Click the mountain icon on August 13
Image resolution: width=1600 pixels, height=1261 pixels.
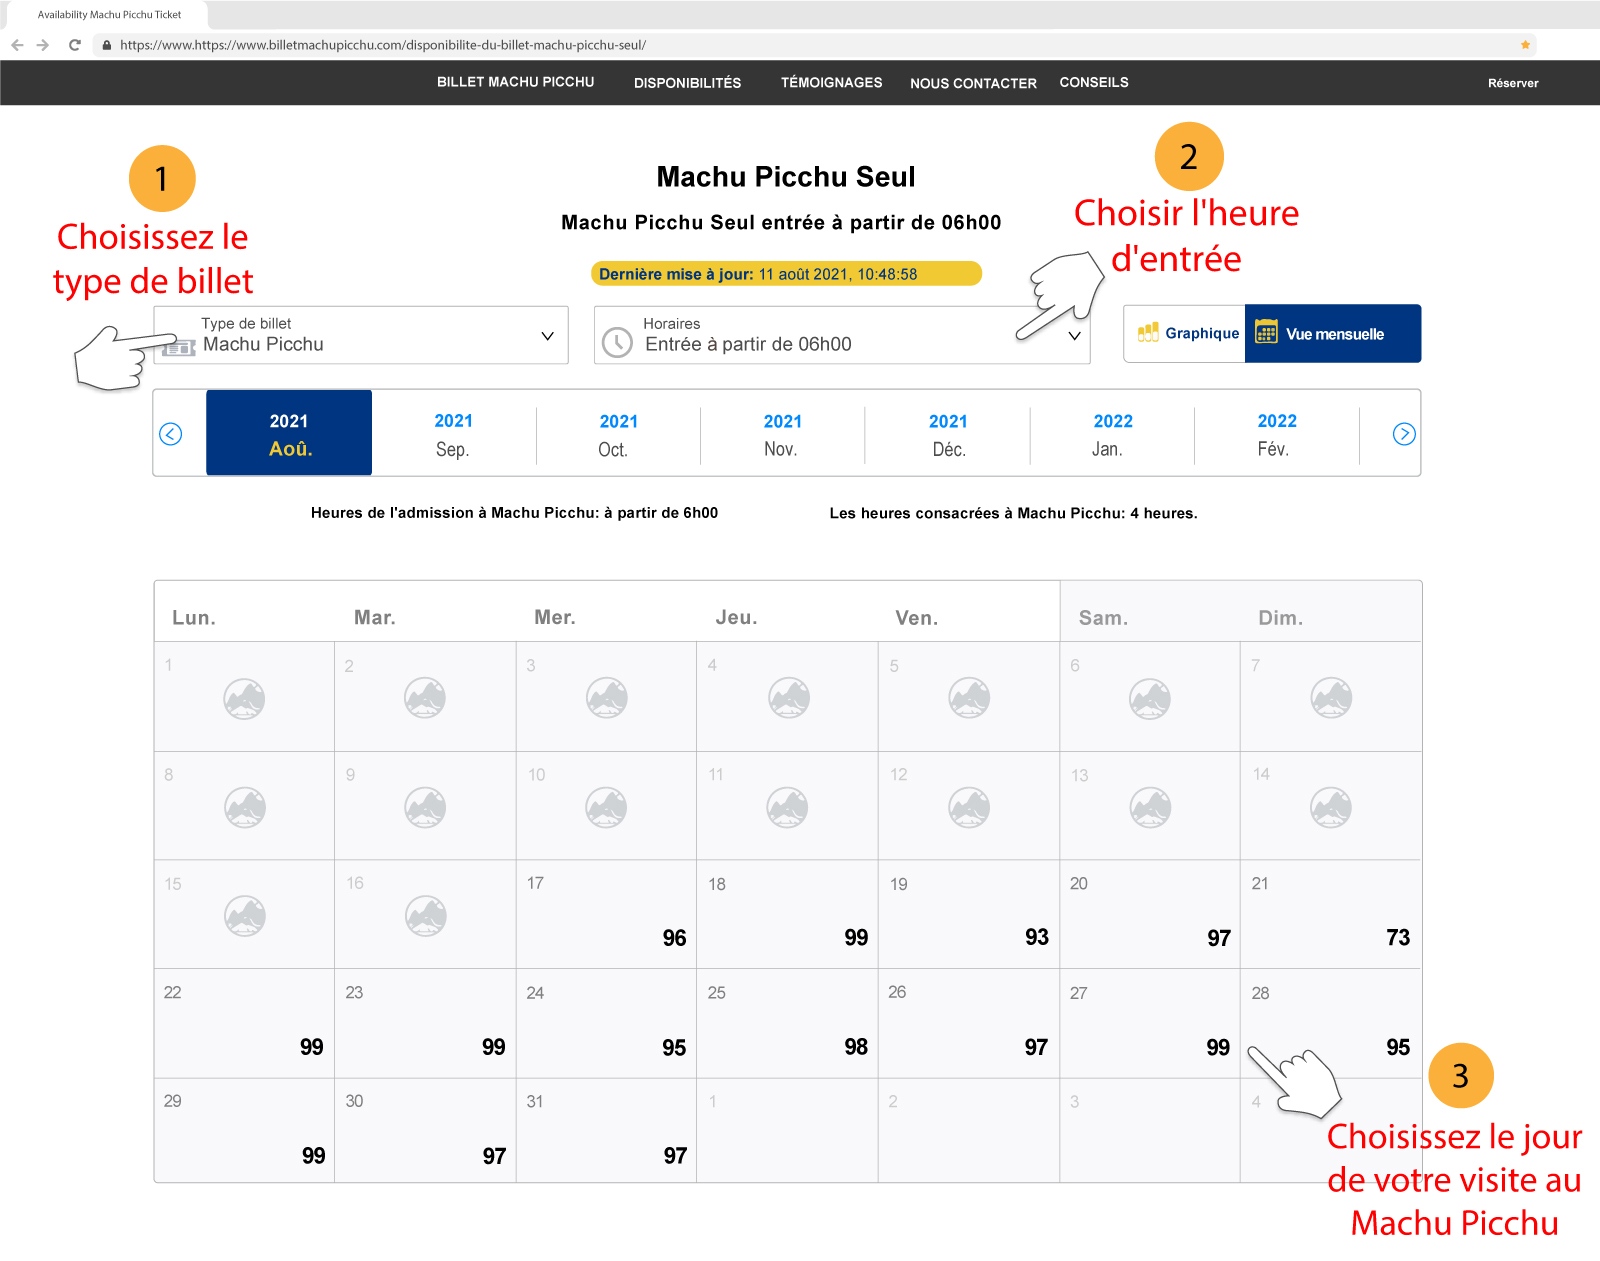tap(1150, 807)
